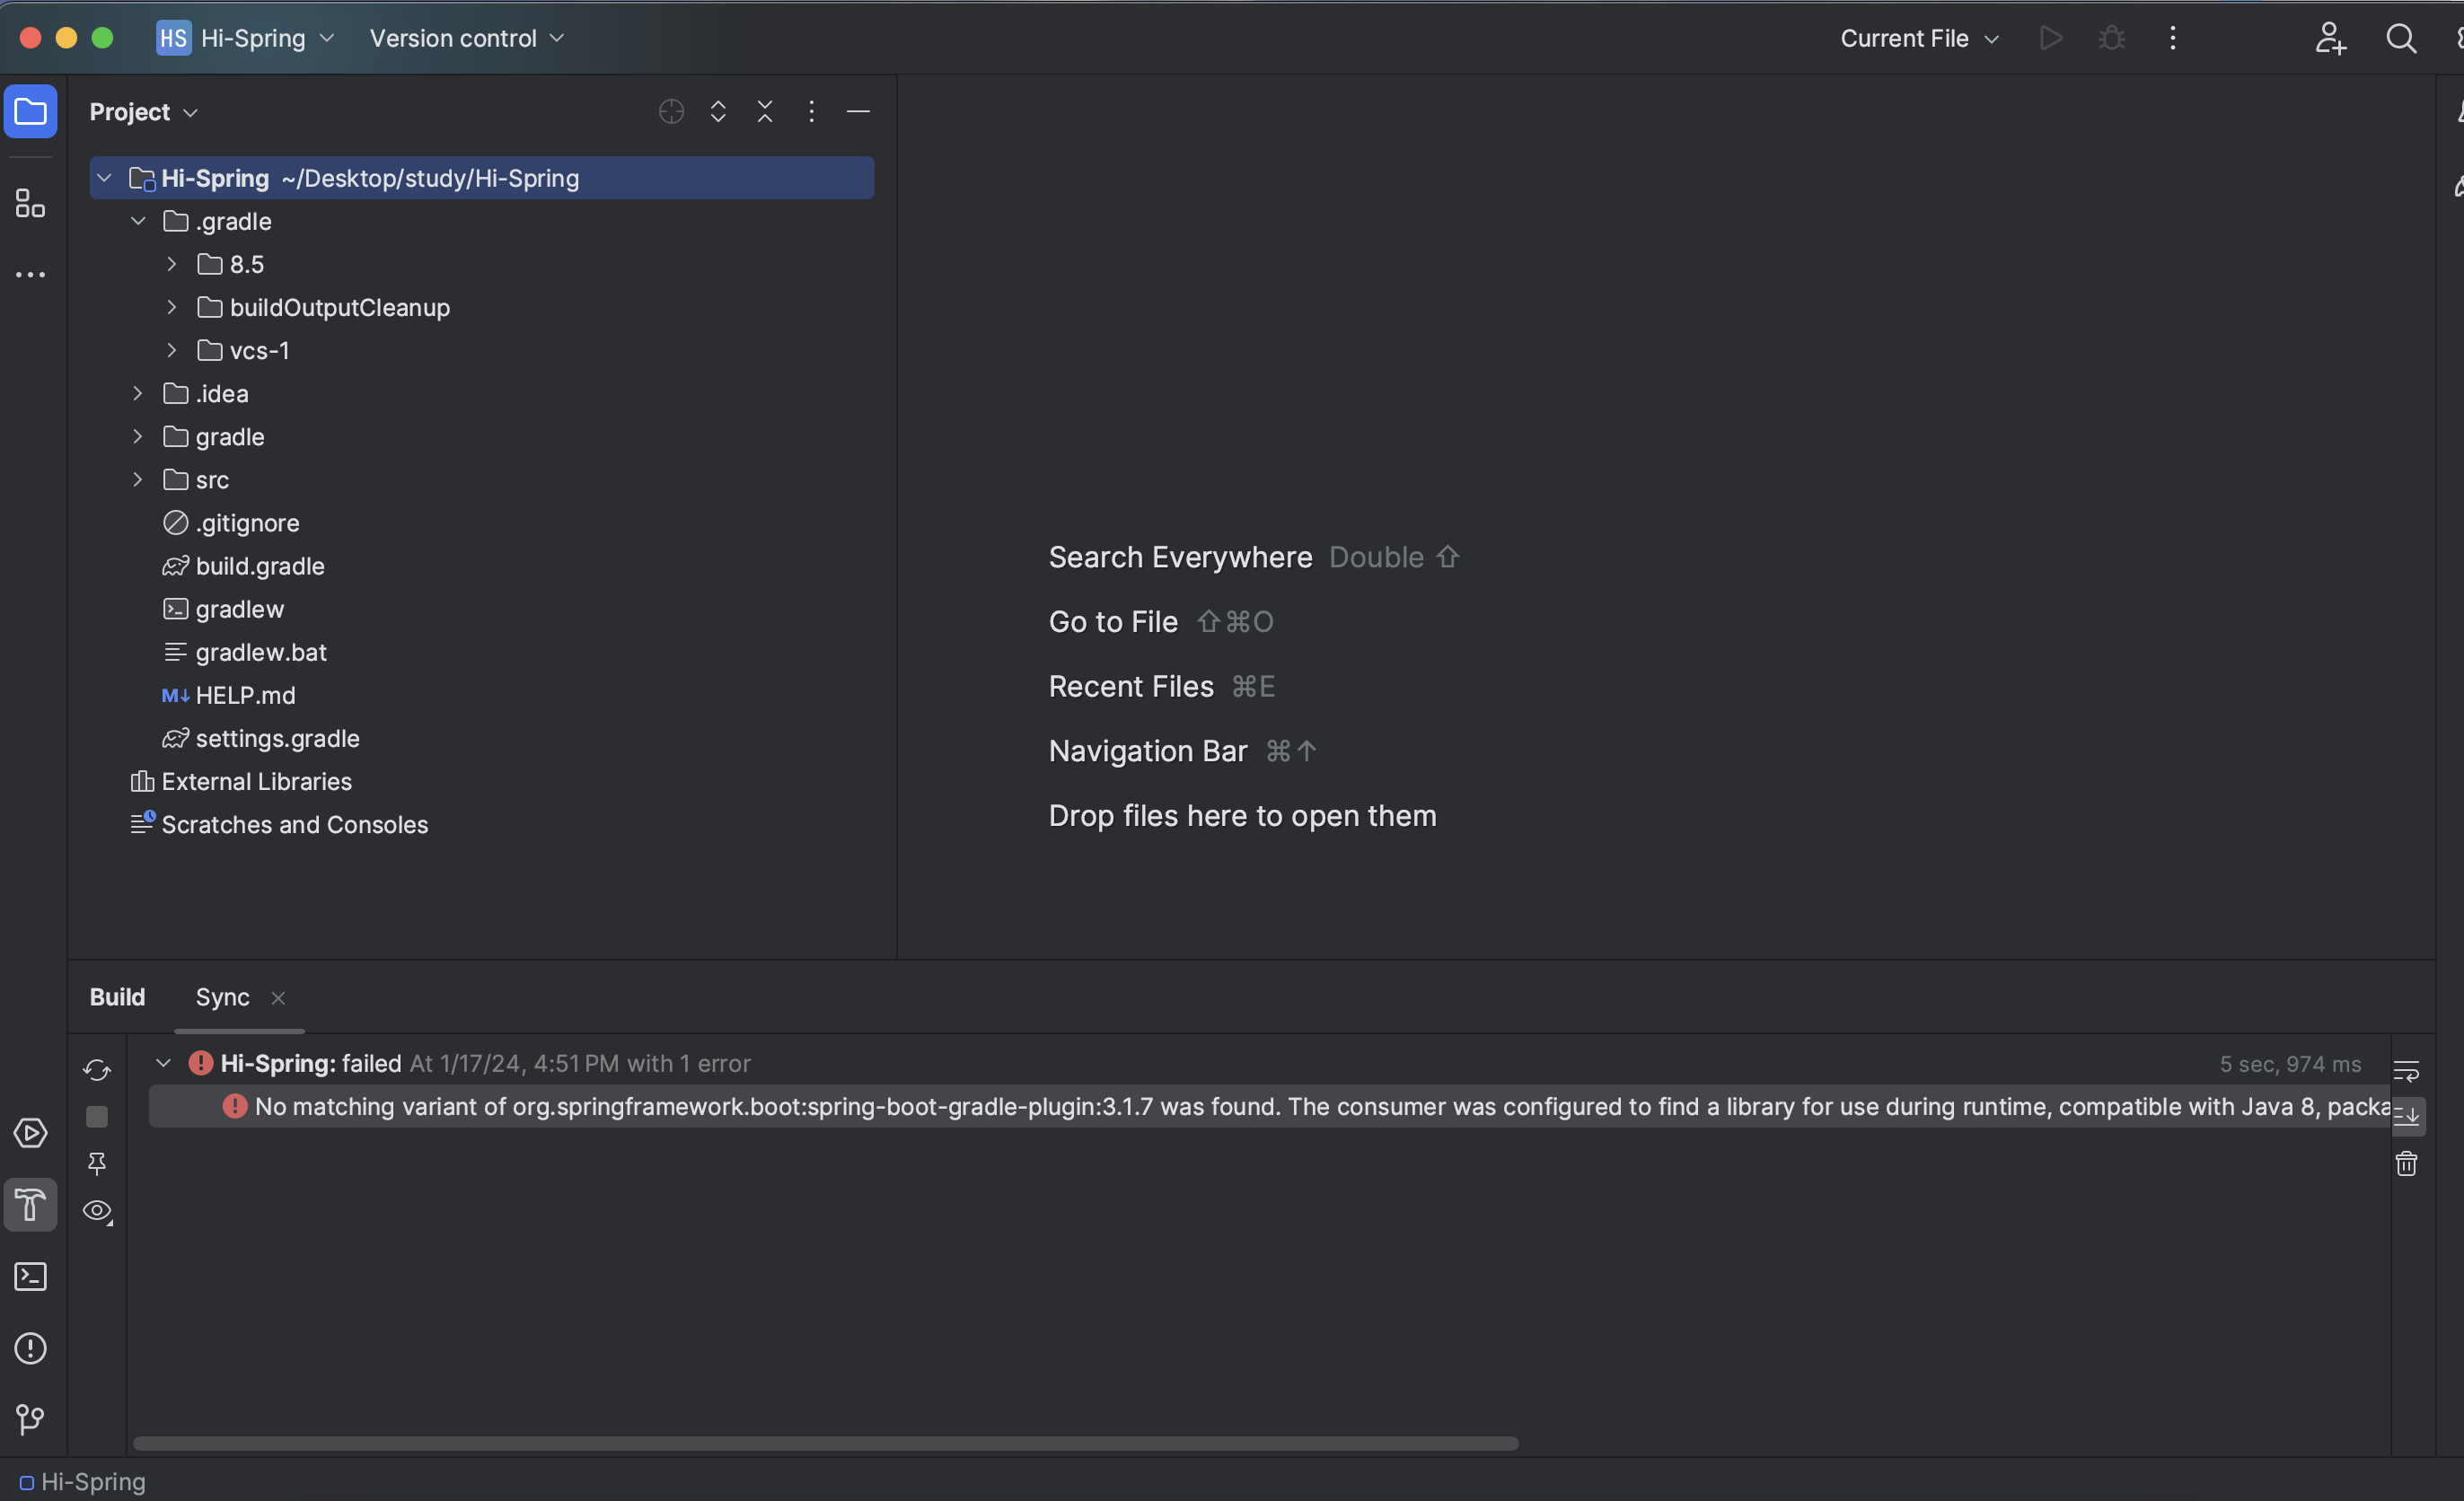This screenshot has height=1501, width=2464.
Task: Click the Run configuration icon
Action: 2048,37
